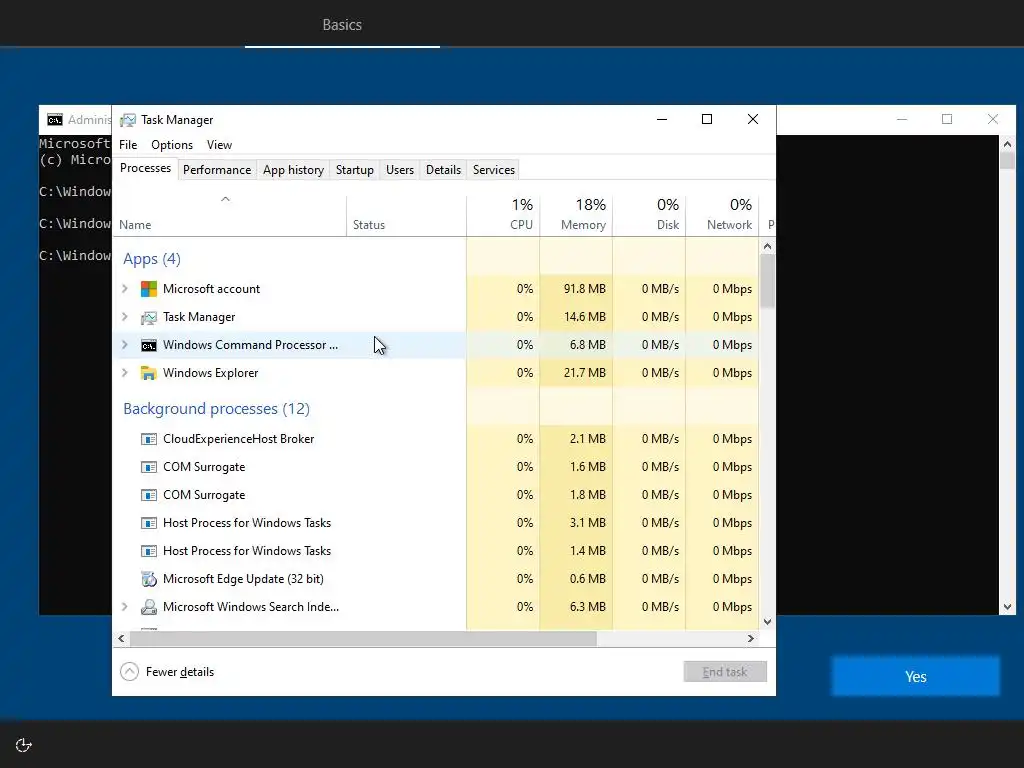1024x768 pixels.
Task: Click Command Prompt window scroll up arrow
Action: [1007, 144]
